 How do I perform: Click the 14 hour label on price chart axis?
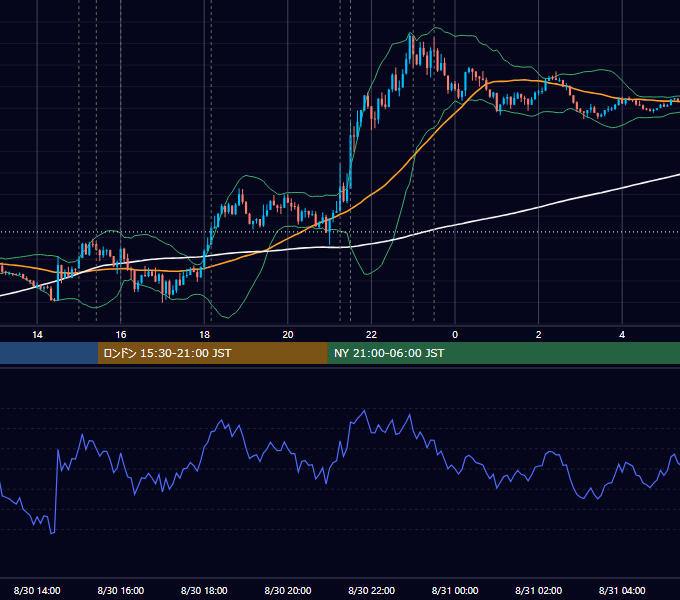(37, 335)
